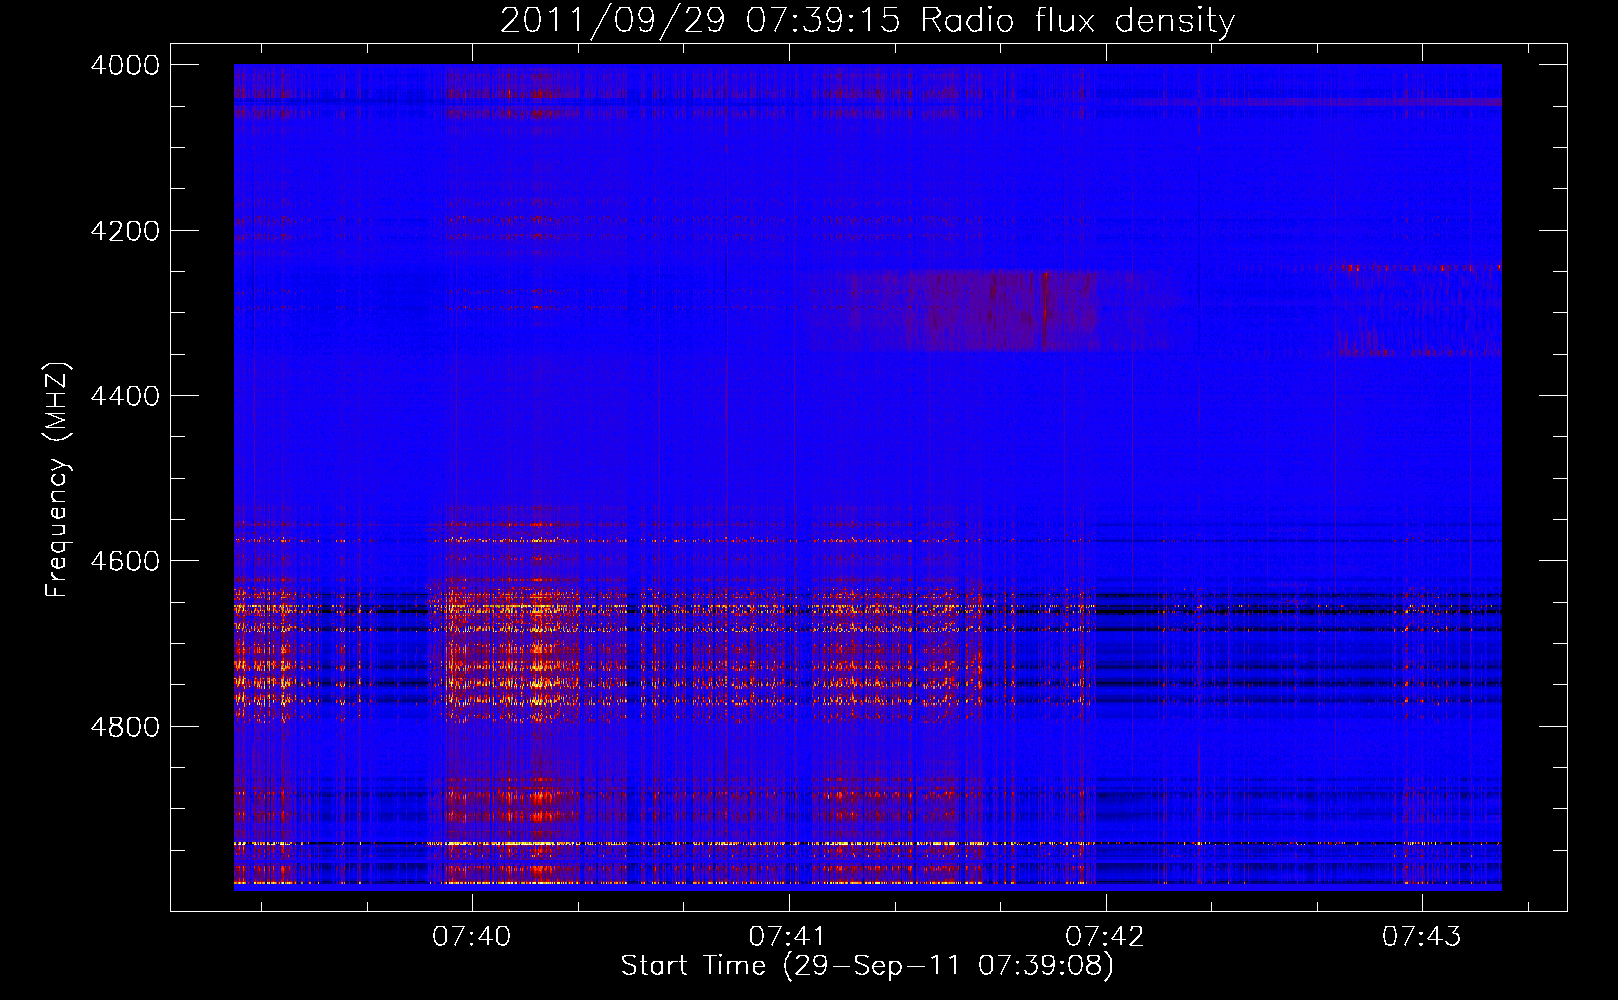Viewport: 1618px width, 1000px height.
Task: Click the 07:40 time tick label
Action: tap(471, 936)
